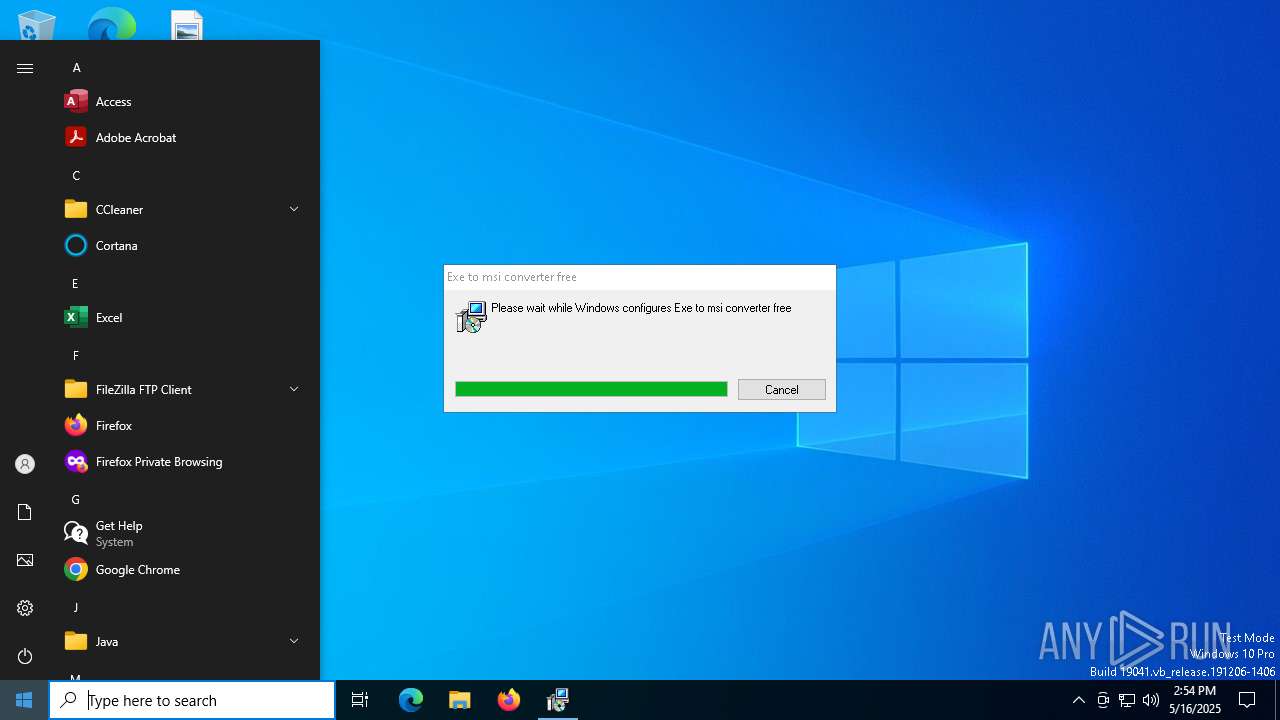Click the letter F group header
The width and height of the screenshot is (1280, 720).
[x=75, y=356]
